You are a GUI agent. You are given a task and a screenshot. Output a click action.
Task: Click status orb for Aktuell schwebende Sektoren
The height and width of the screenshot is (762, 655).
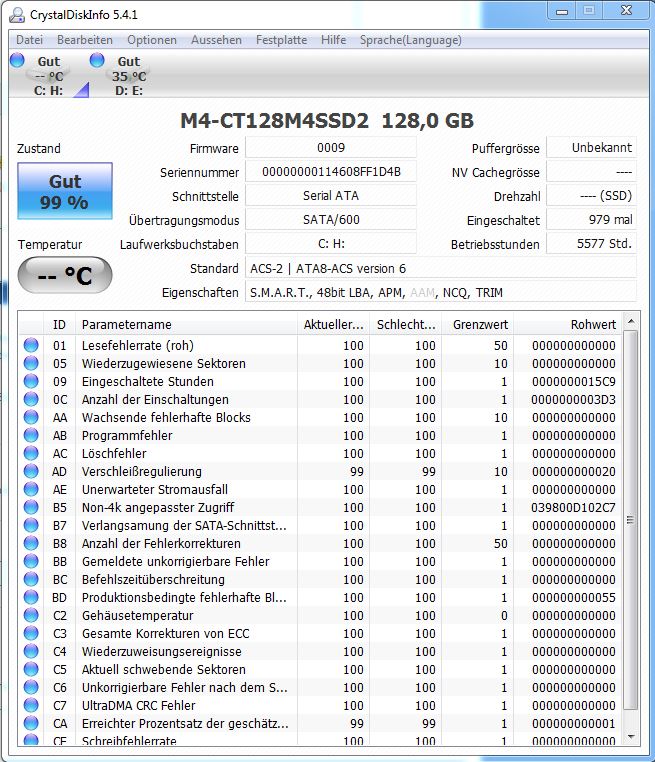31,669
